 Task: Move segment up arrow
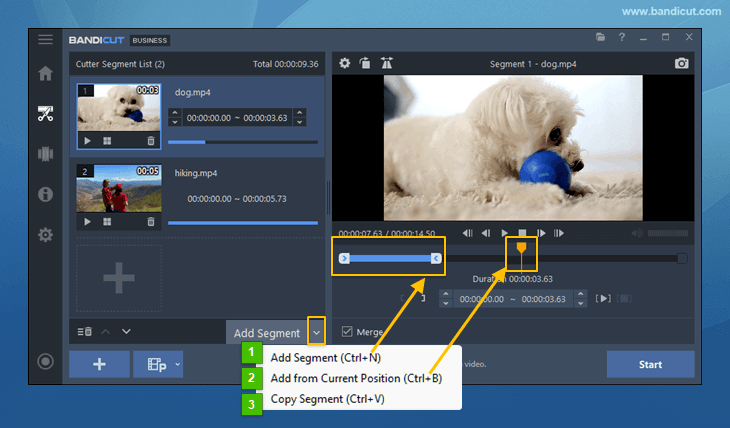(x=106, y=332)
